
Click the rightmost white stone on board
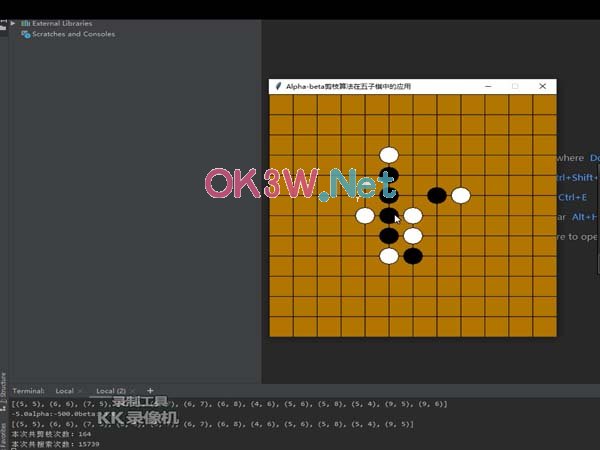(x=460, y=195)
